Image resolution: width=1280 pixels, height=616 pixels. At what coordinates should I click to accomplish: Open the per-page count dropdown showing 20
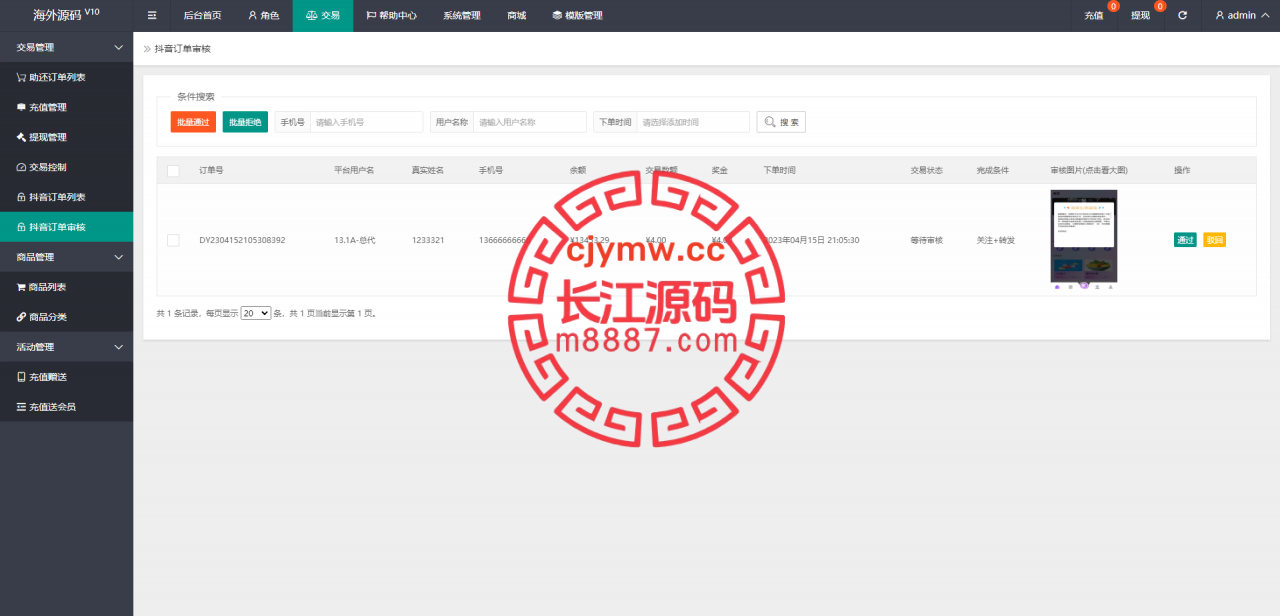coord(256,313)
